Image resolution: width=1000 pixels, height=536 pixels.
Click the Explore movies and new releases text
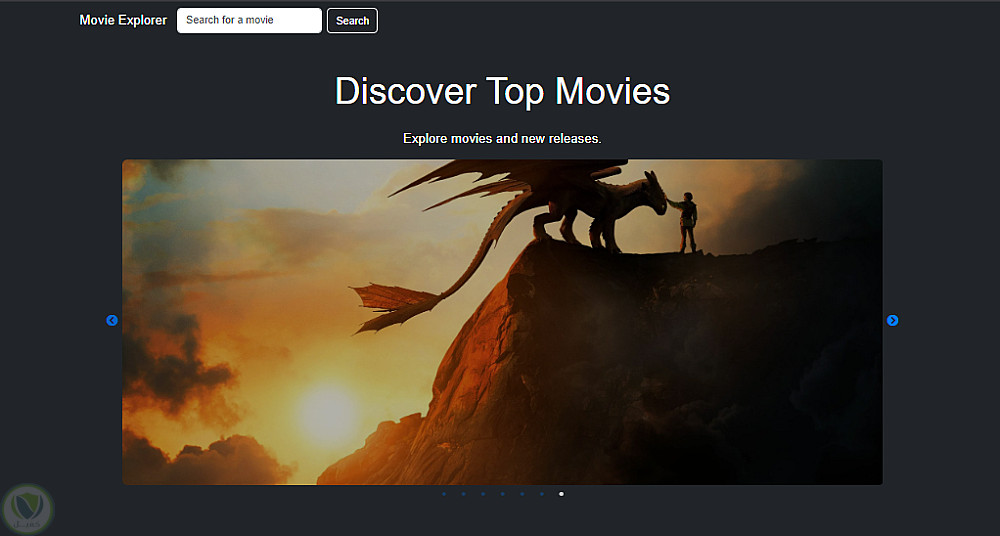click(503, 138)
